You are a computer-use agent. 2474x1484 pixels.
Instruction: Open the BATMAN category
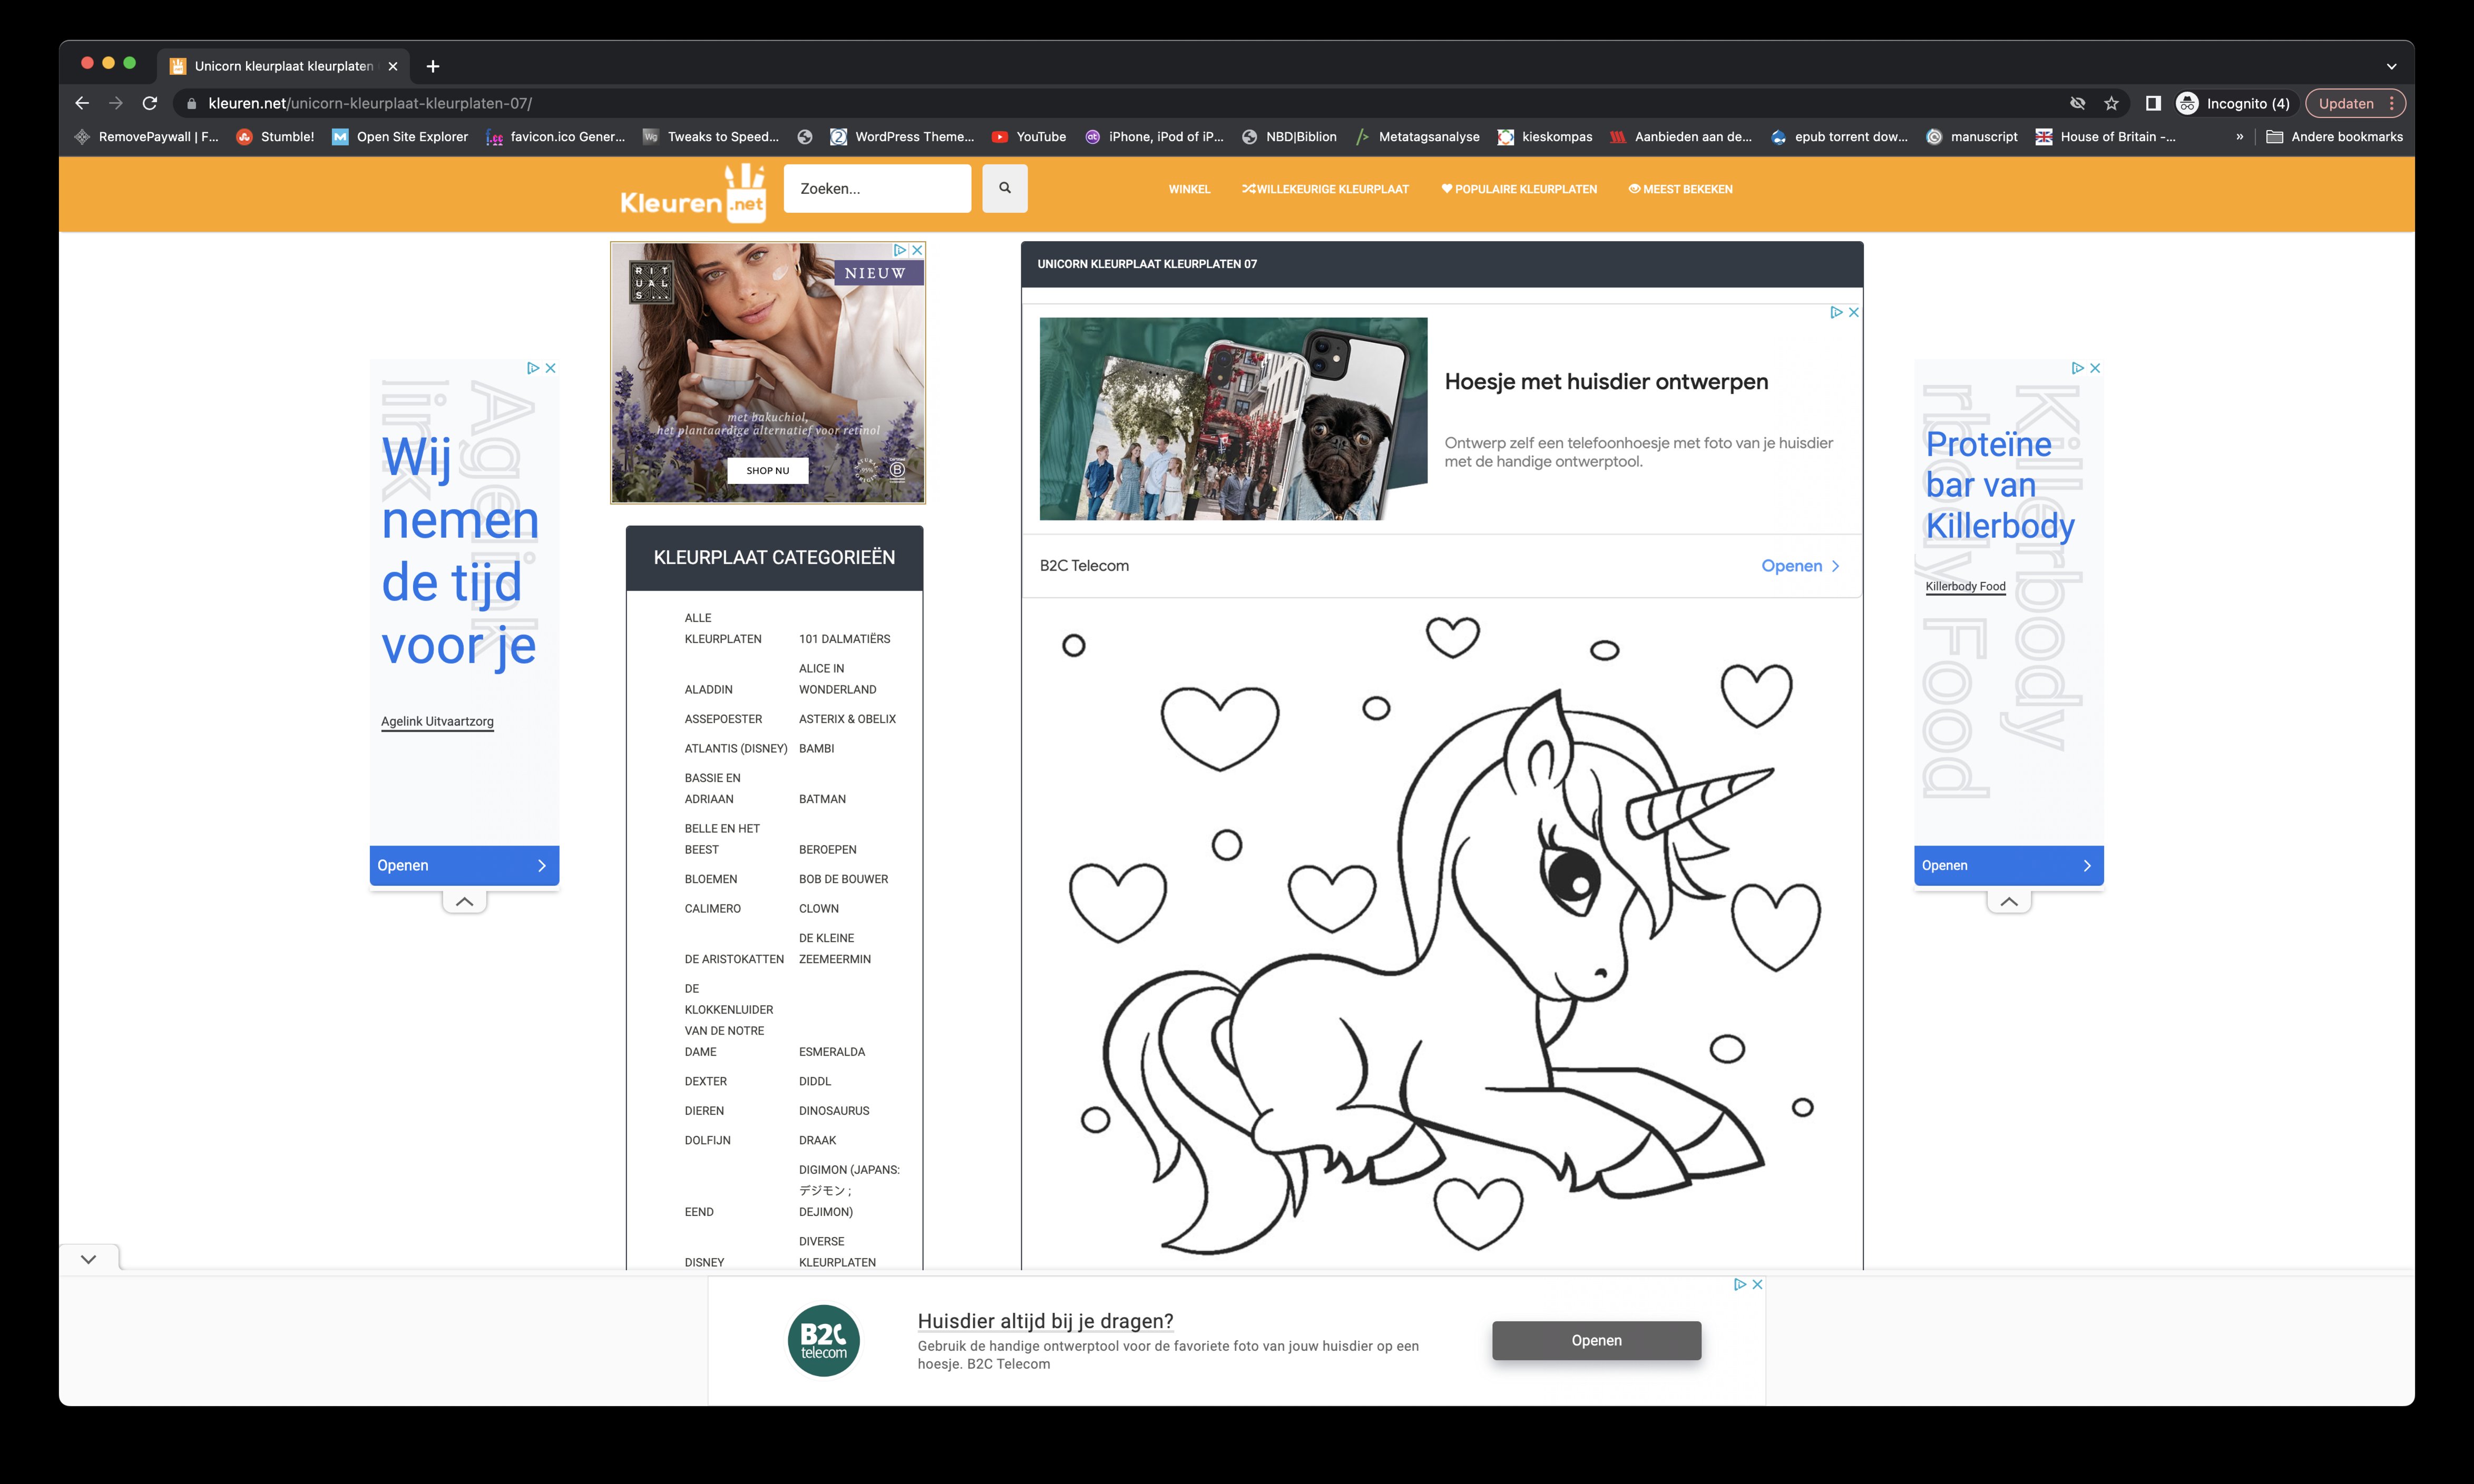pos(822,799)
